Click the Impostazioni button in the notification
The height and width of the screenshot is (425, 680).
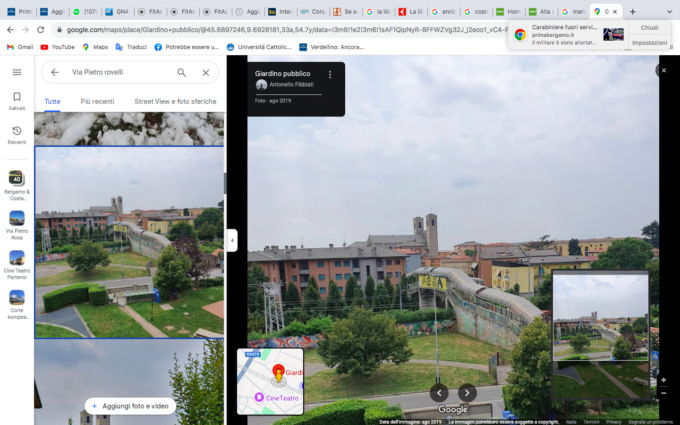pos(649,43)
